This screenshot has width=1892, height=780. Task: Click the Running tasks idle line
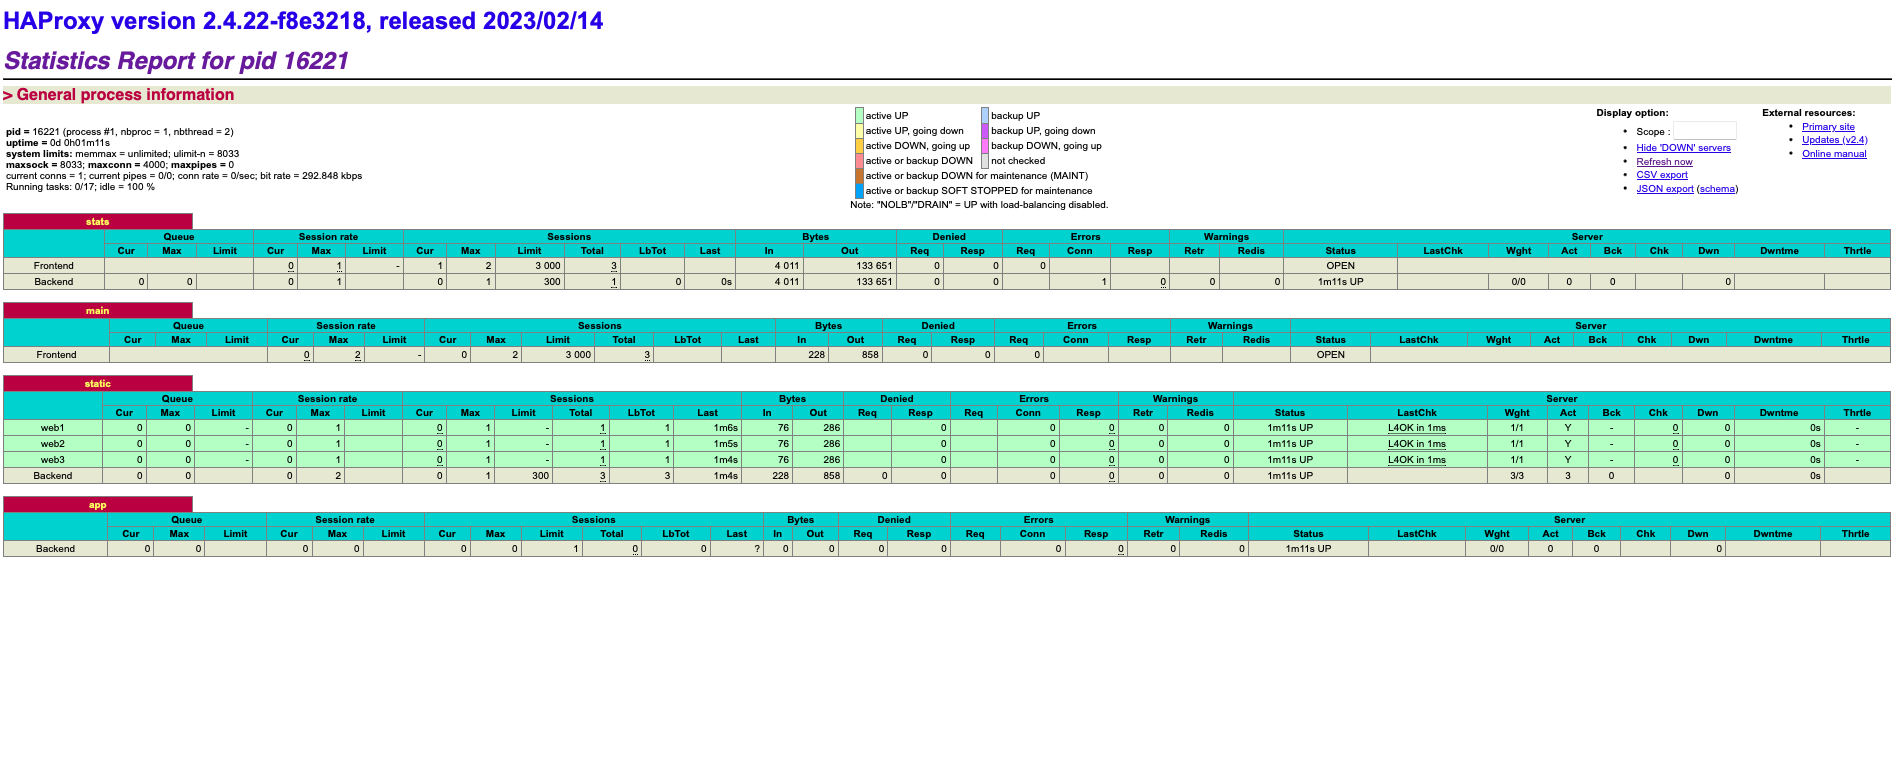(x=80, y=187)
